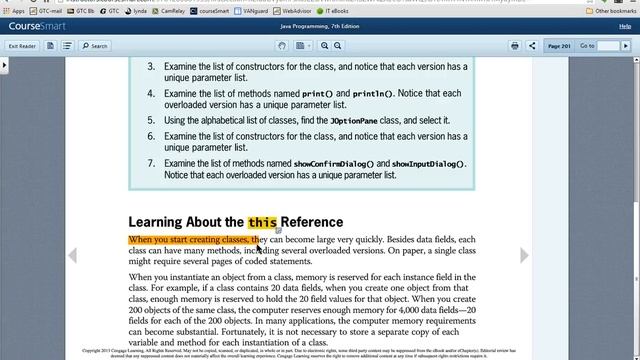Screen dimensions: 640x360
Task: Open the IT eBooks bookmark
Action: tap(333, 11)
